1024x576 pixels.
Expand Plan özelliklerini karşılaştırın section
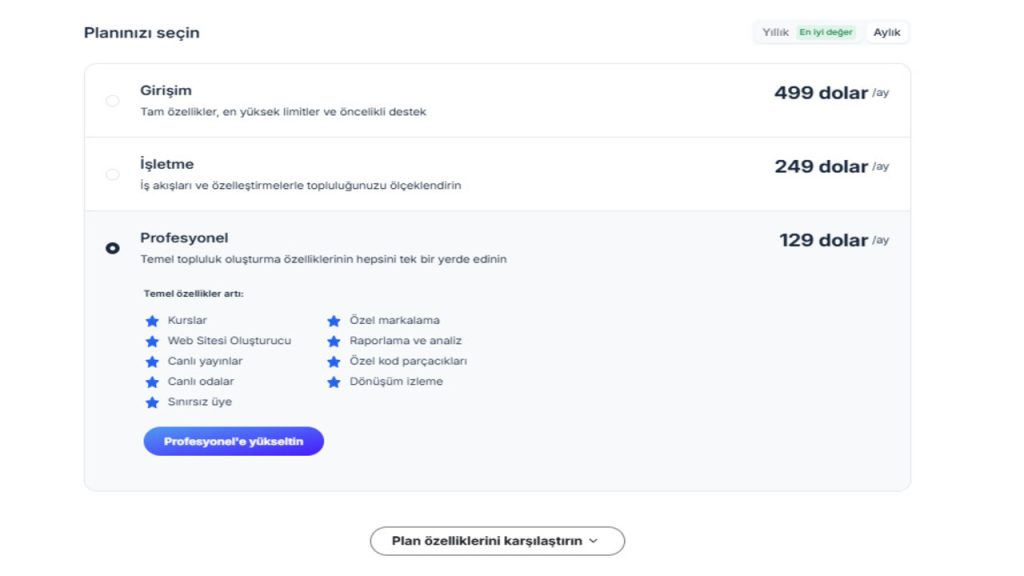click(x=486, y=541)
